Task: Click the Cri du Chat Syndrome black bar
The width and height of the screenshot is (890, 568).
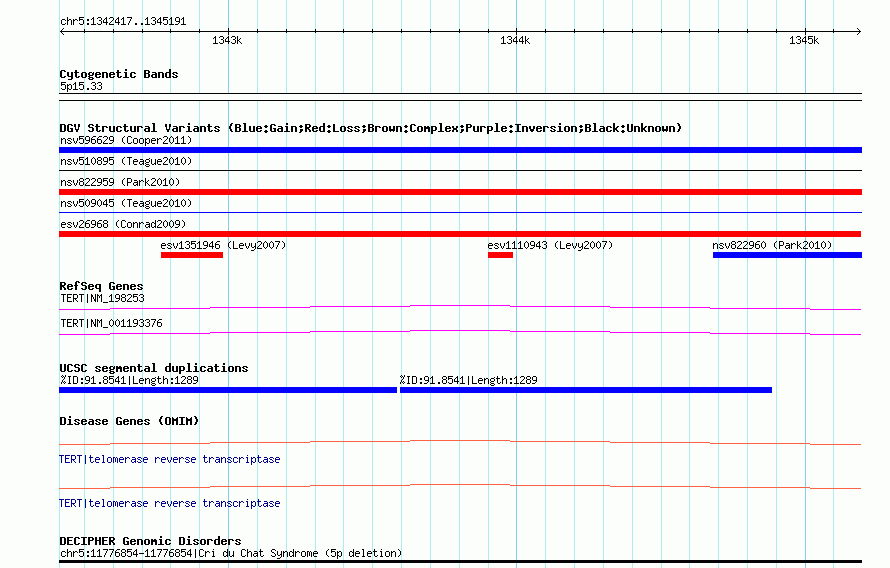Action: (460, 562)
